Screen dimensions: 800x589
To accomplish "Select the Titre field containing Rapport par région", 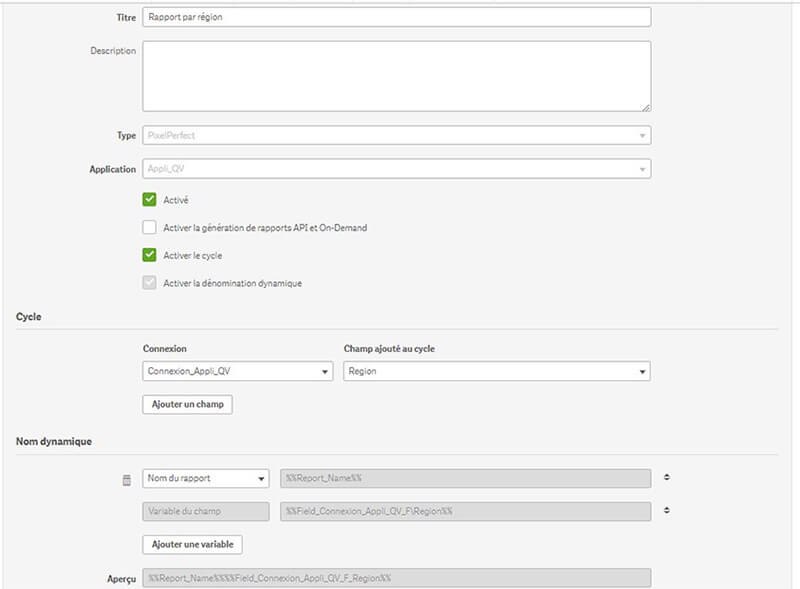I will coord(400,18).
